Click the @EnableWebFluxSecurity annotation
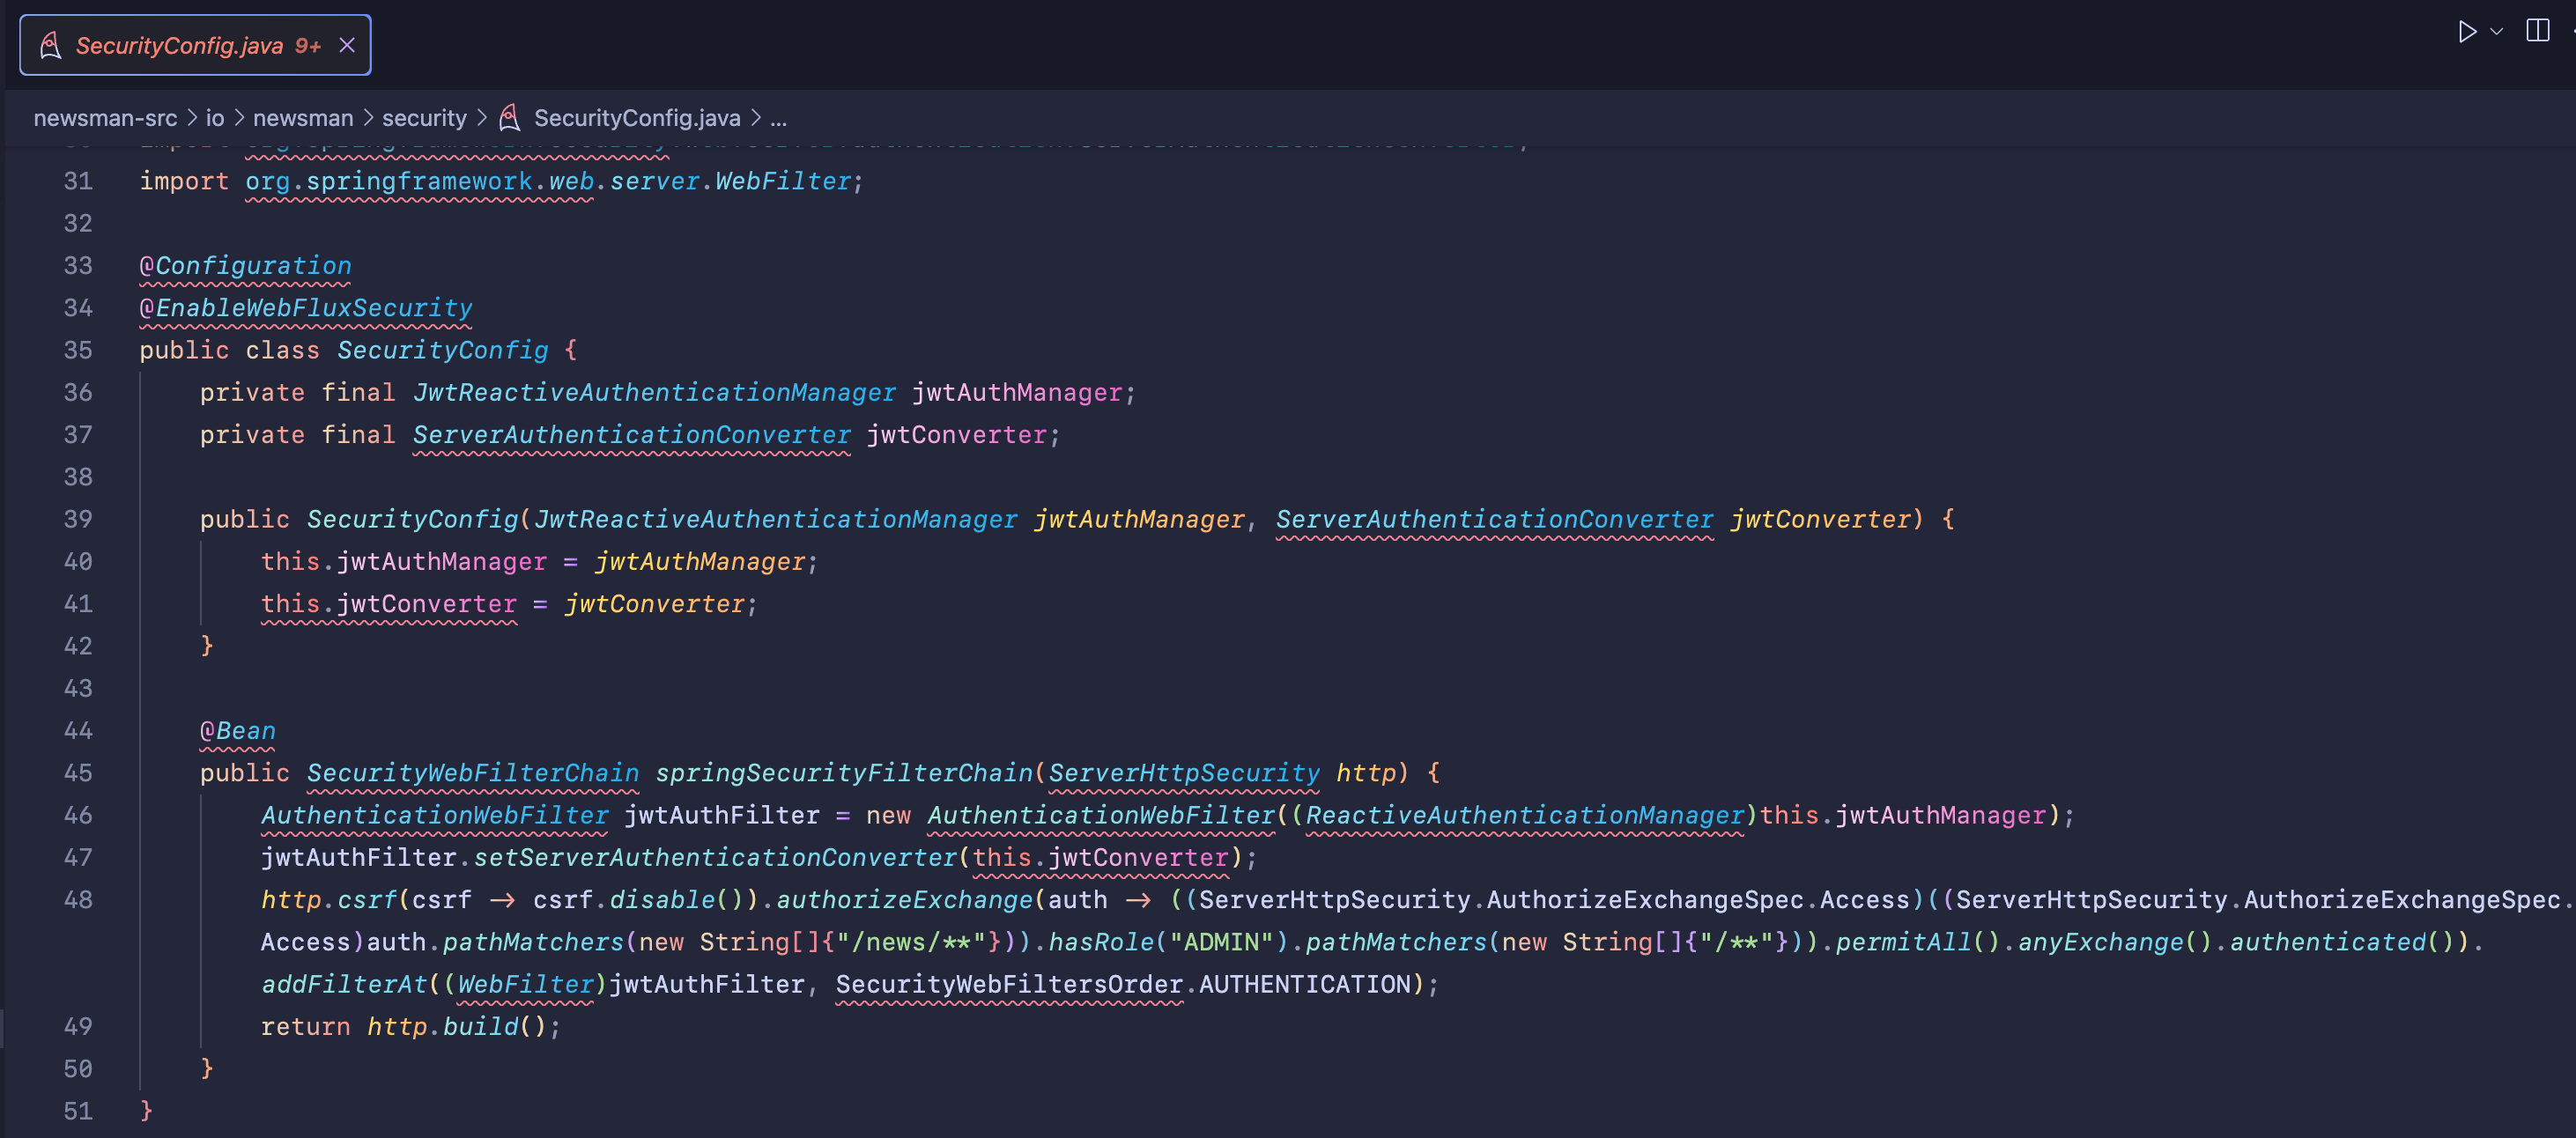 pyautogui.click(x=305, y=308)
